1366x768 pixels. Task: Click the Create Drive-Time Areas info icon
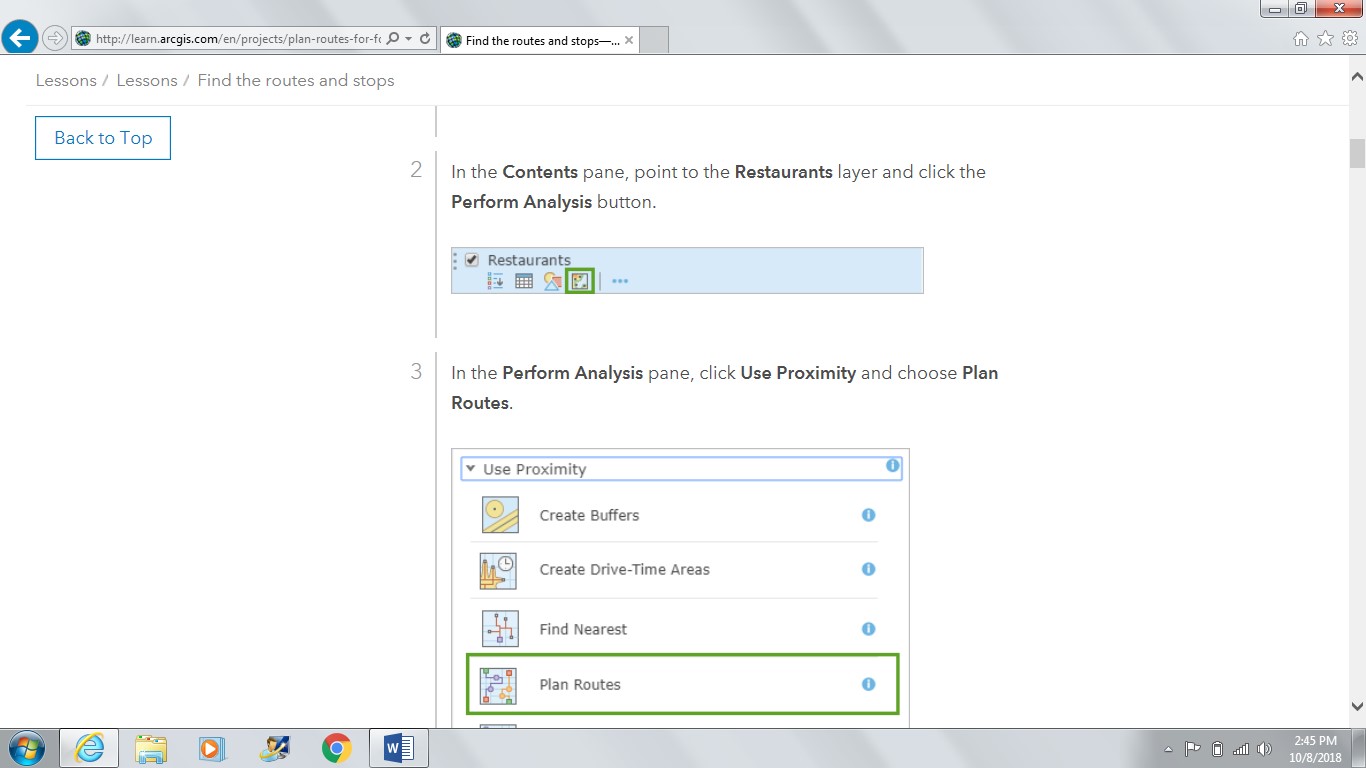click(868, 569)
